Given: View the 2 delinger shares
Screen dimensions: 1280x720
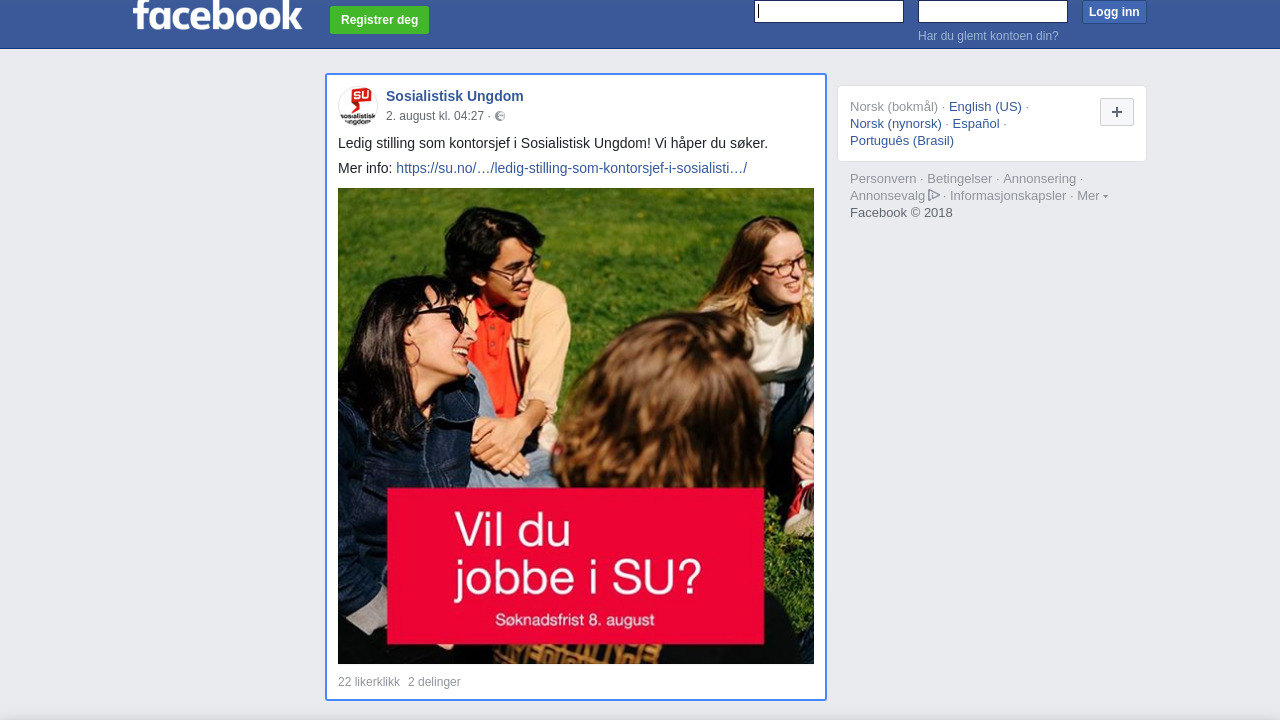Looking at the screenshot, I should [x=434, y=682].
